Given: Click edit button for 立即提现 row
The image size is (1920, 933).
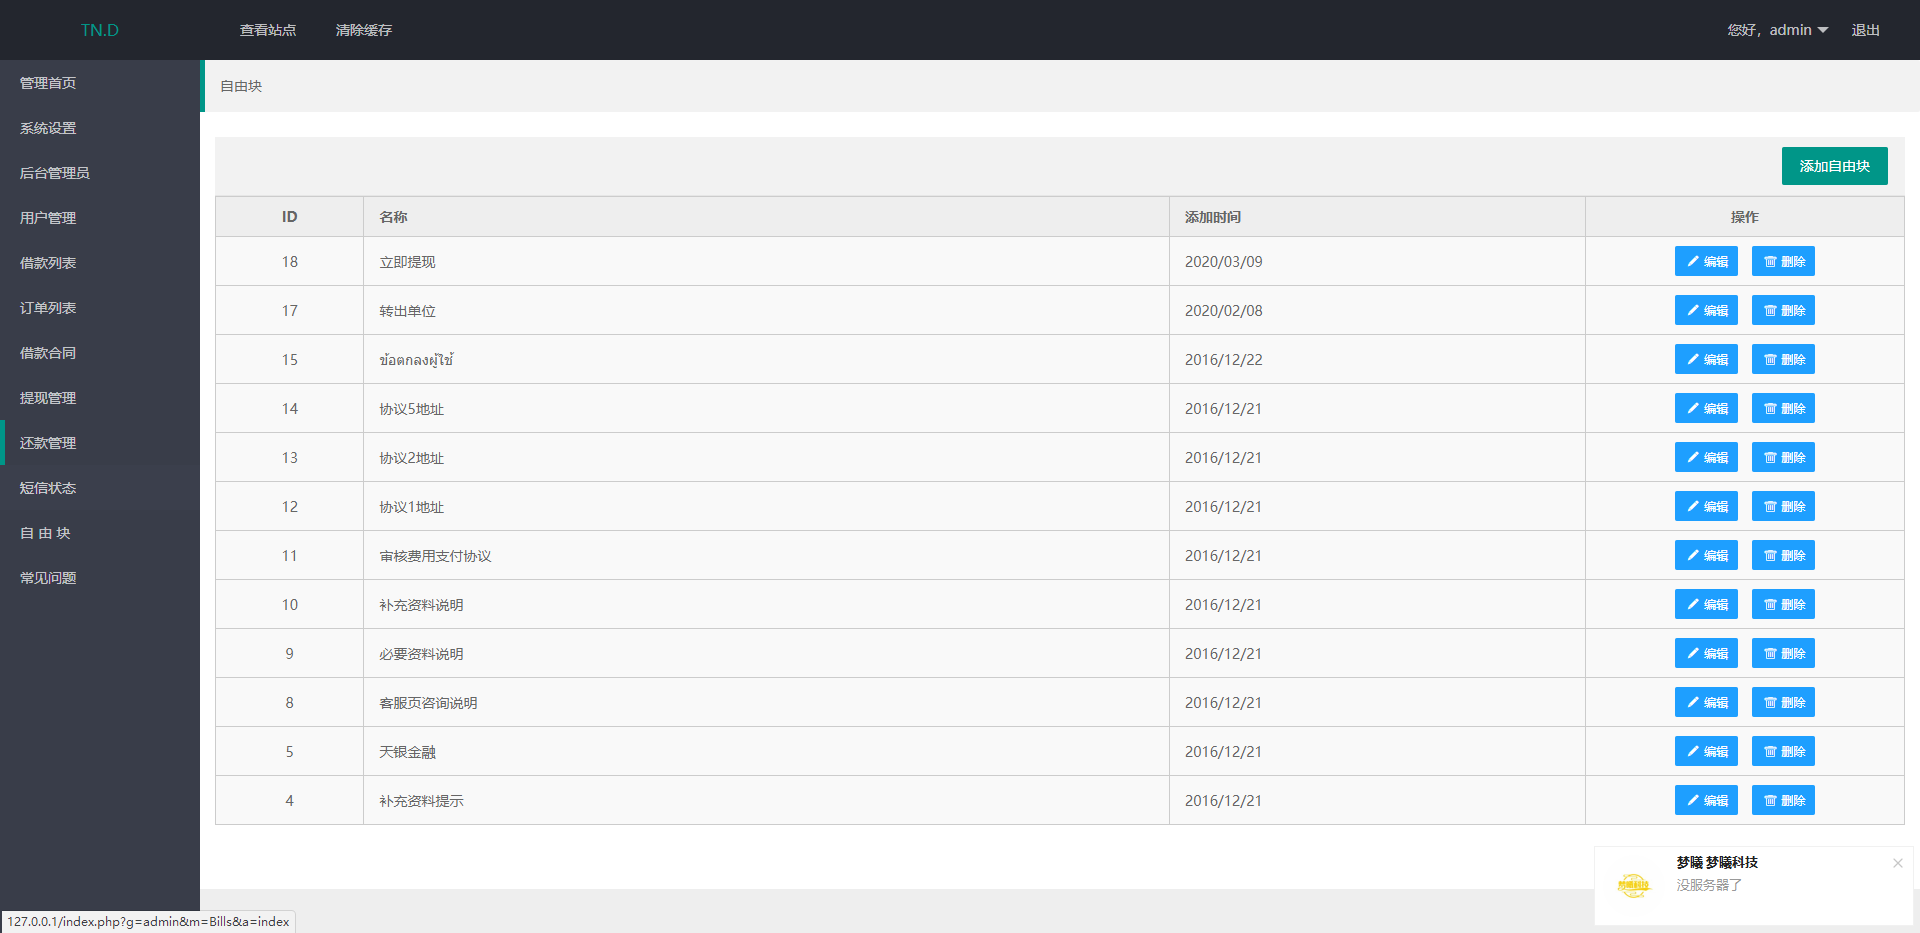Looking at the screenshot, I should point(1706,261).
